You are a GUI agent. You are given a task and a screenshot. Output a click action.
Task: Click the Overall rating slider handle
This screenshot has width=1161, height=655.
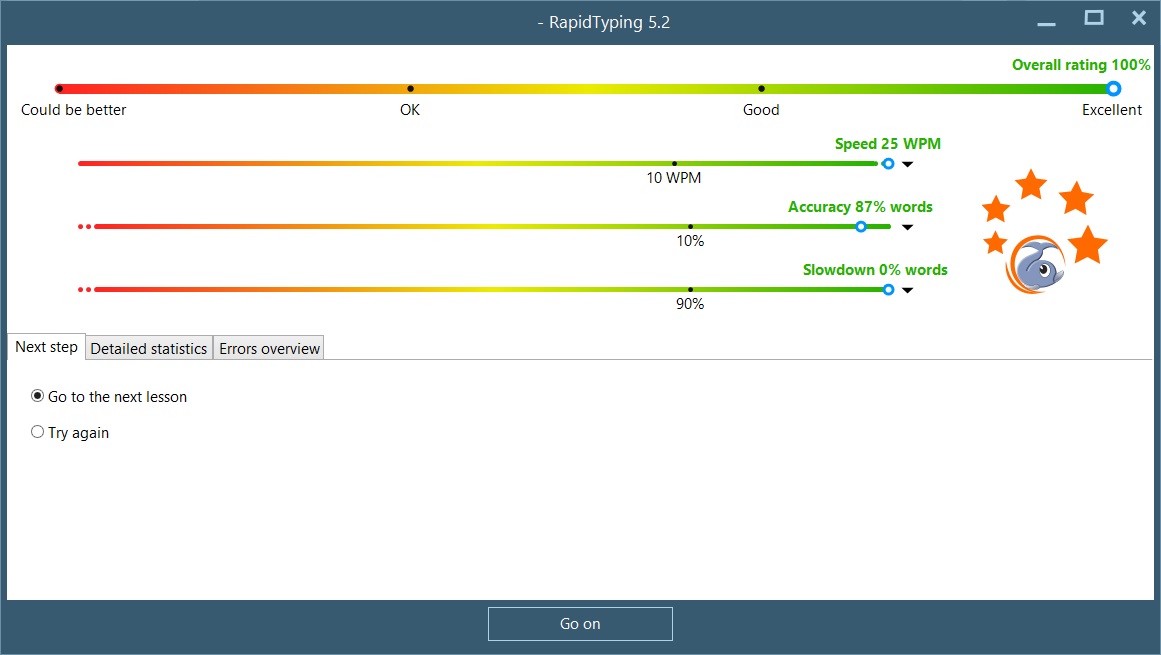[1113, 89]
